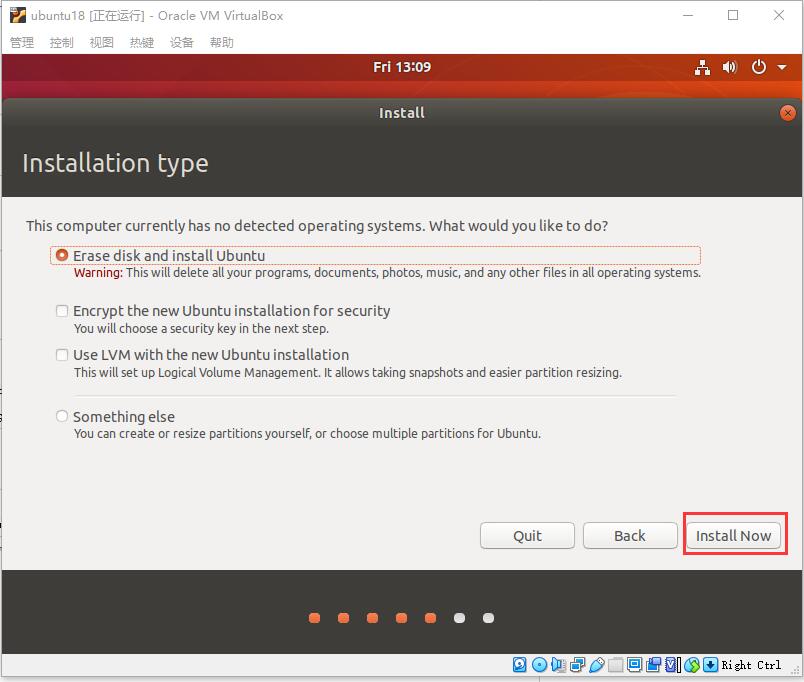Click the CPU virtualization status icon
This screenshot has width=804, height=682.
click(671, 665)
